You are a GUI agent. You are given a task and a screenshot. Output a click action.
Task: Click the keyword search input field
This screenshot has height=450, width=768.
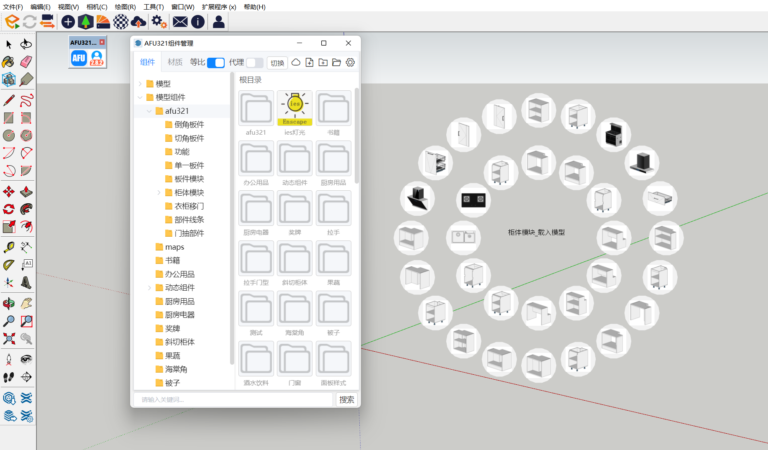click(233, 399)
